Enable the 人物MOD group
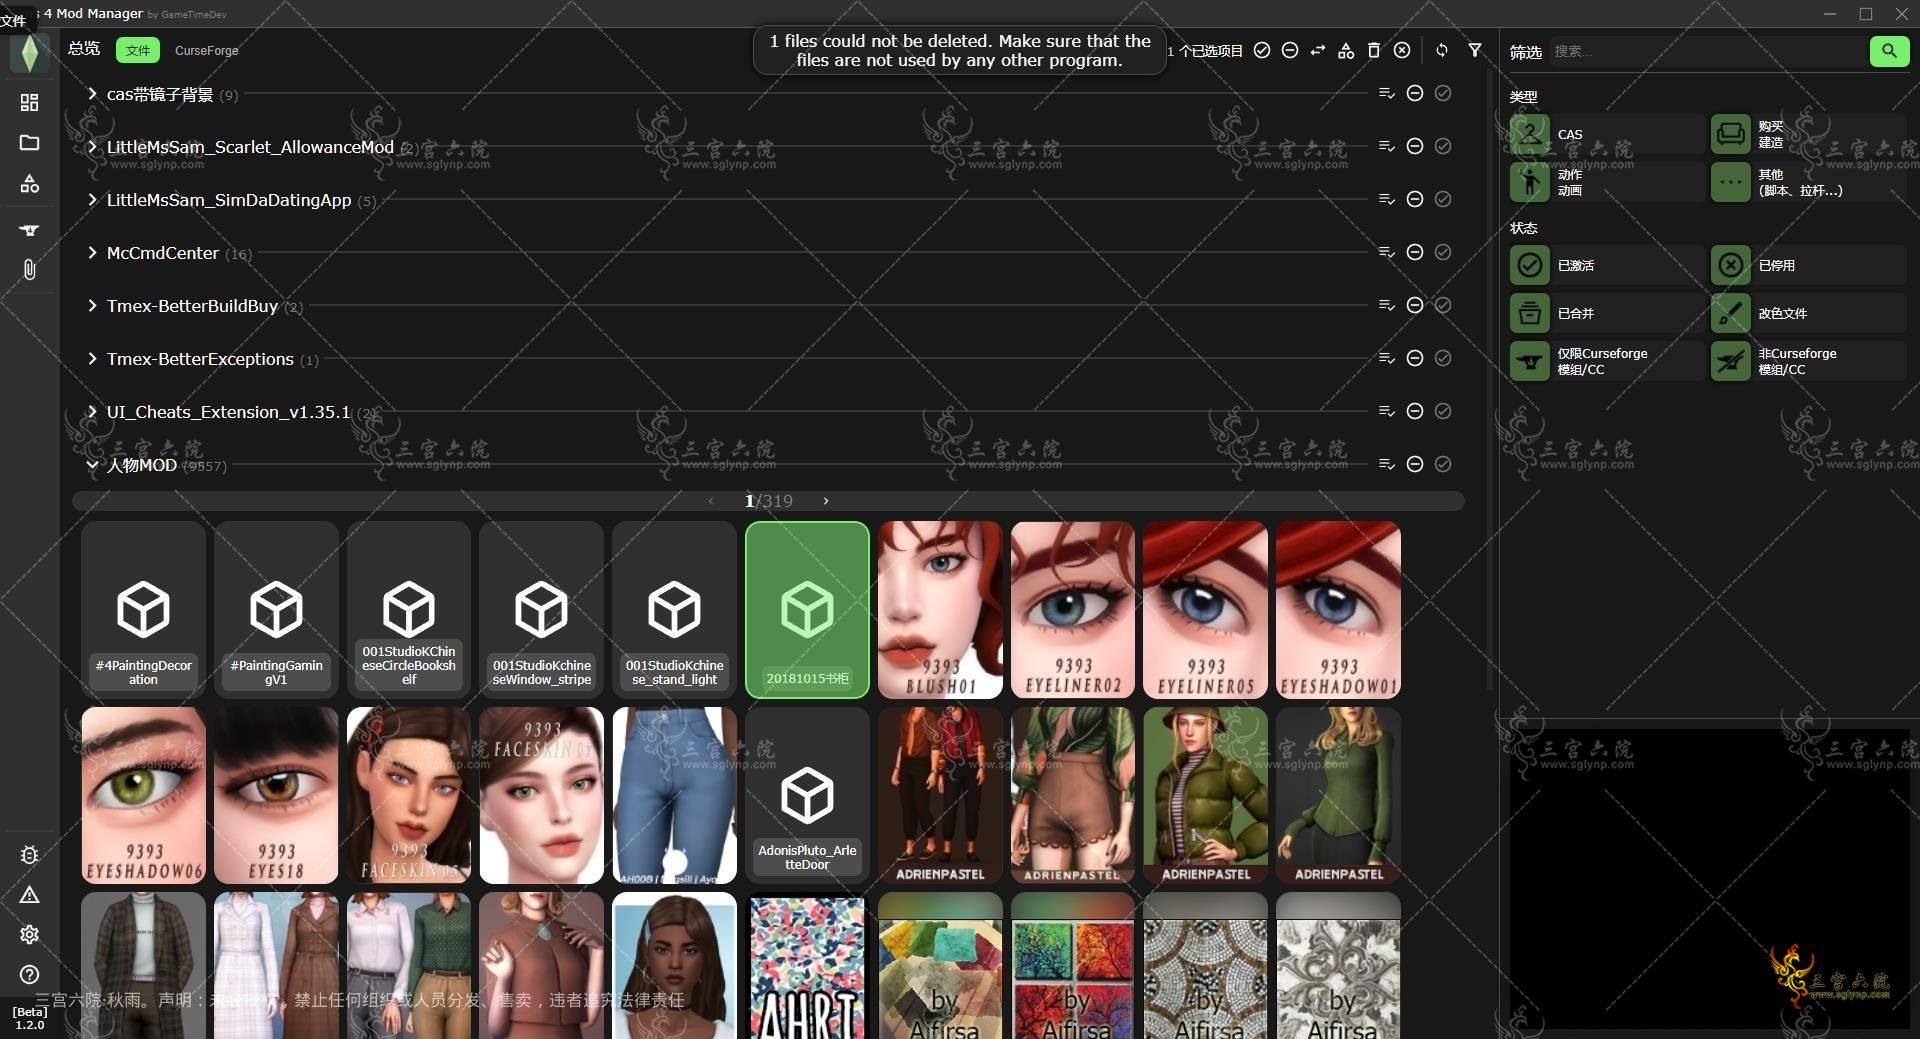Viewport: 1920px width, 1039px height. coord(1443,464)
